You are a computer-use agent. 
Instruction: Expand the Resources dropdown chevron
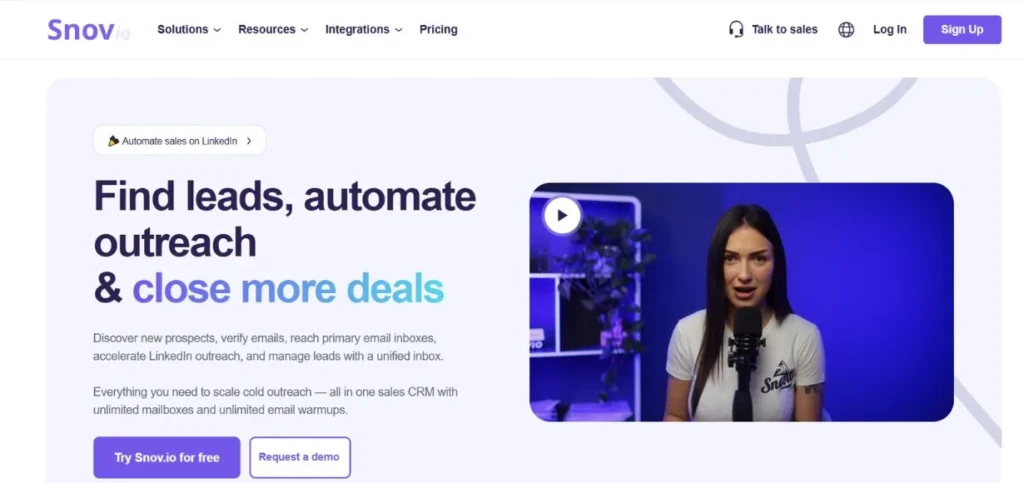point(304,30)
